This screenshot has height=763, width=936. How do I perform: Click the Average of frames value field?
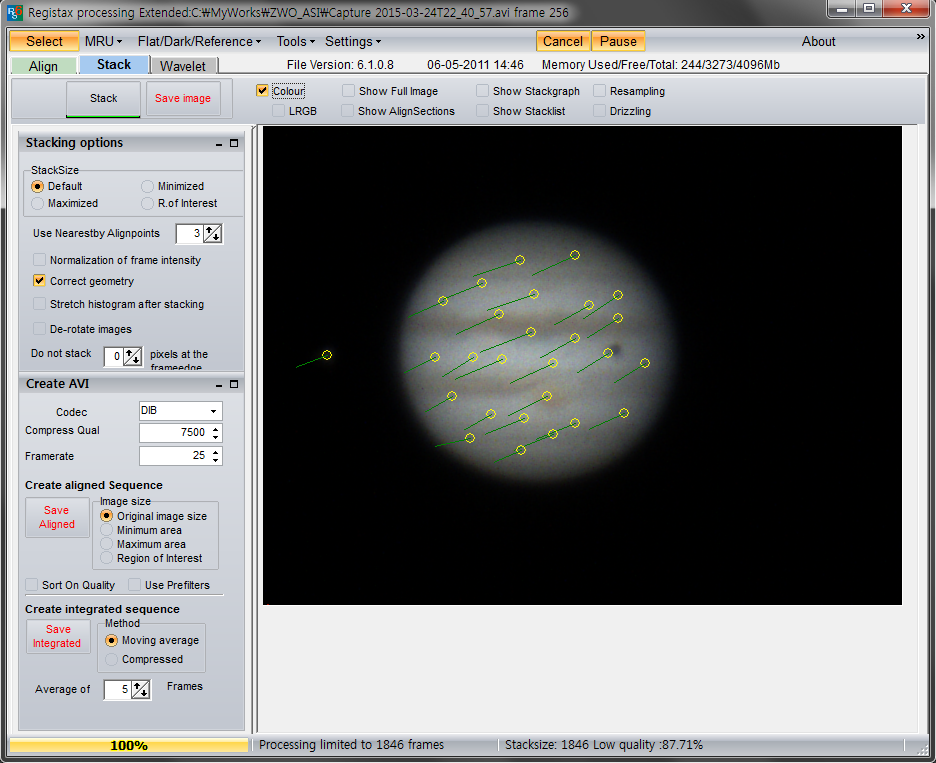point(118,690)
